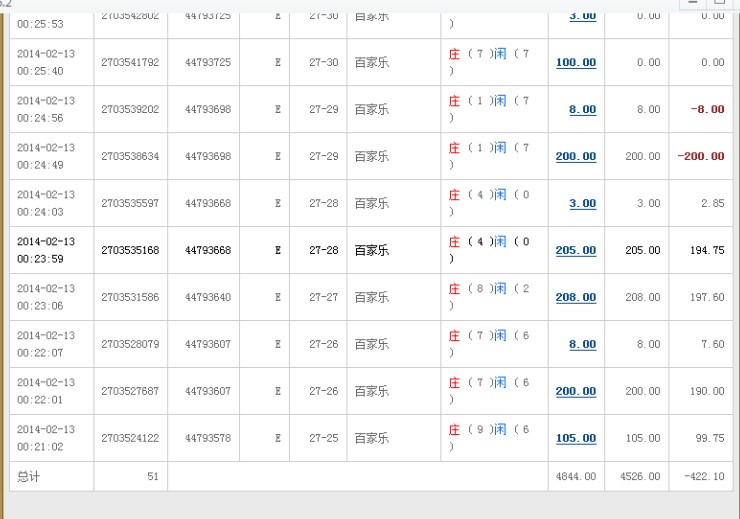
Task: Click the timestamp 2014-02-13 00:24:03
Action: (x=46, y=203)
